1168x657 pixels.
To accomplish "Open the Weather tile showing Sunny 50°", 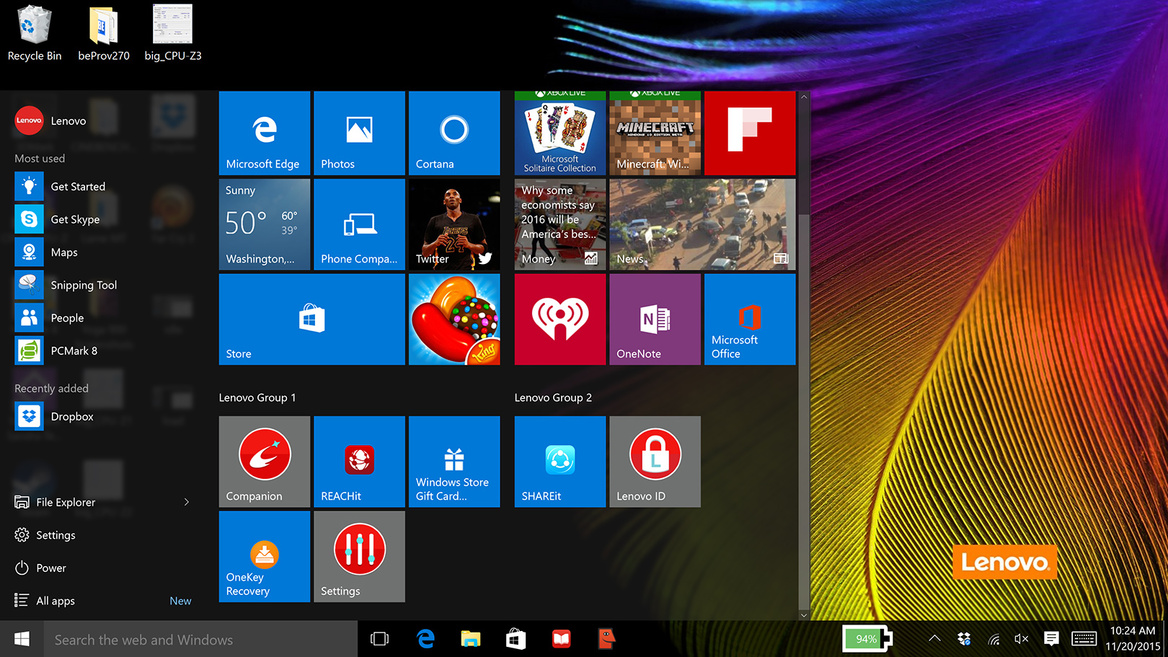I will click(264, 224).
